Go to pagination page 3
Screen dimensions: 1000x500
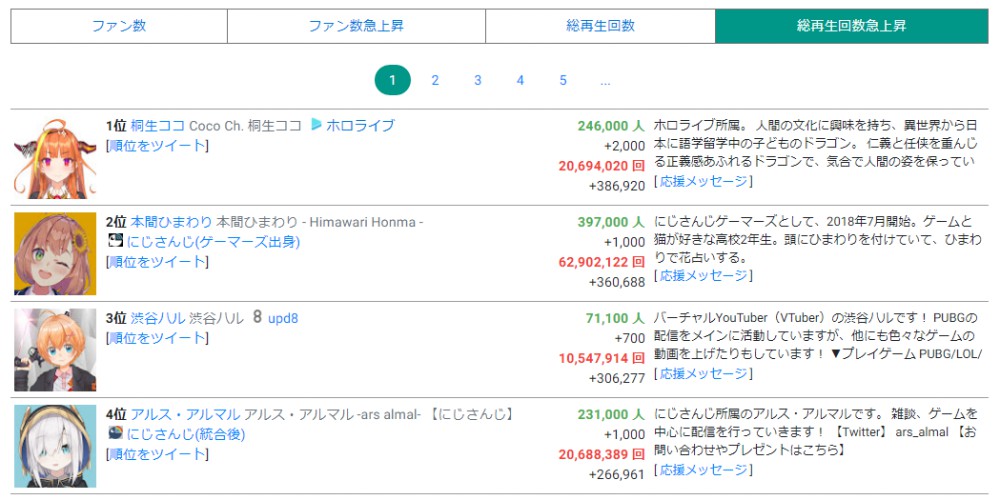tap(478, 80)
